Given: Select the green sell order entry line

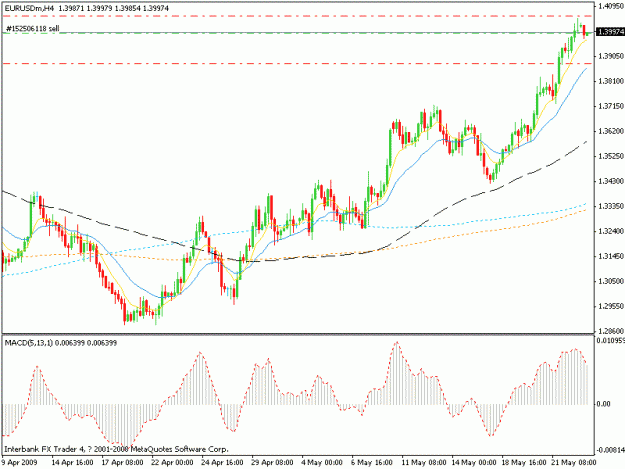Looking at the screenshot, I should pos(298,33).
